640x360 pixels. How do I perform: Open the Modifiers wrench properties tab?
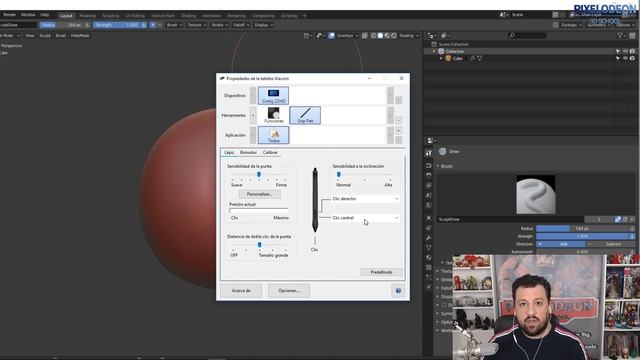pyautogui.click(x=428, y=238)
